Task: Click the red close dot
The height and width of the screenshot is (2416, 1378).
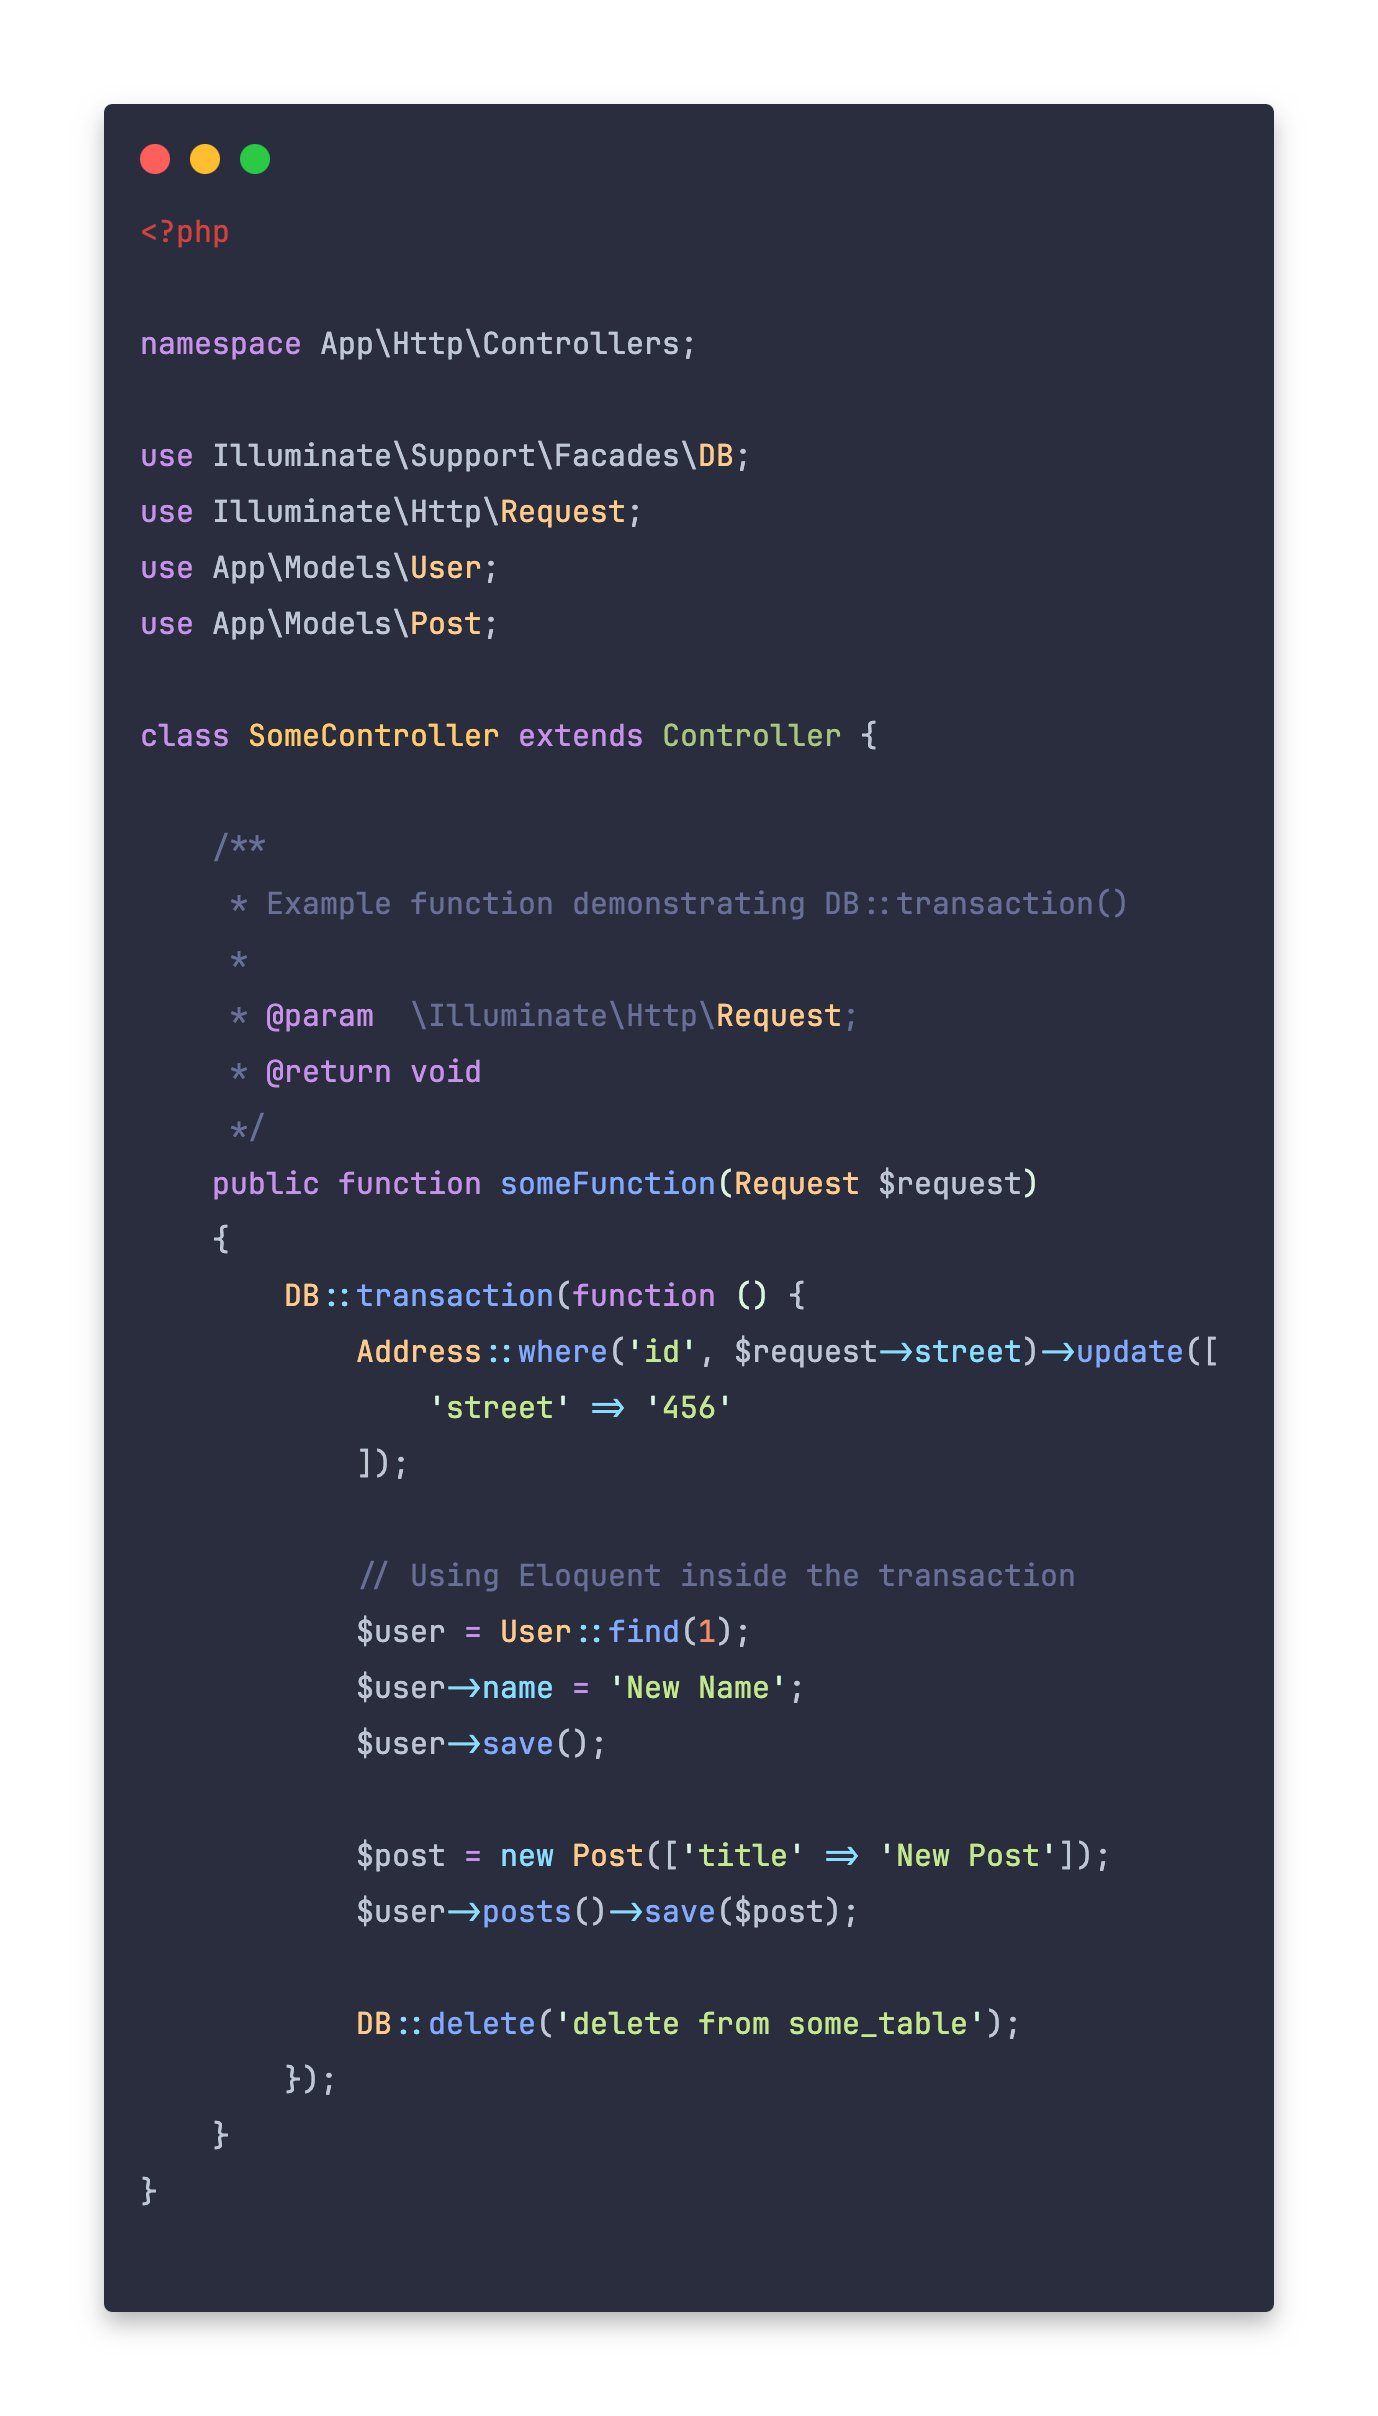Action: [155, 159]
